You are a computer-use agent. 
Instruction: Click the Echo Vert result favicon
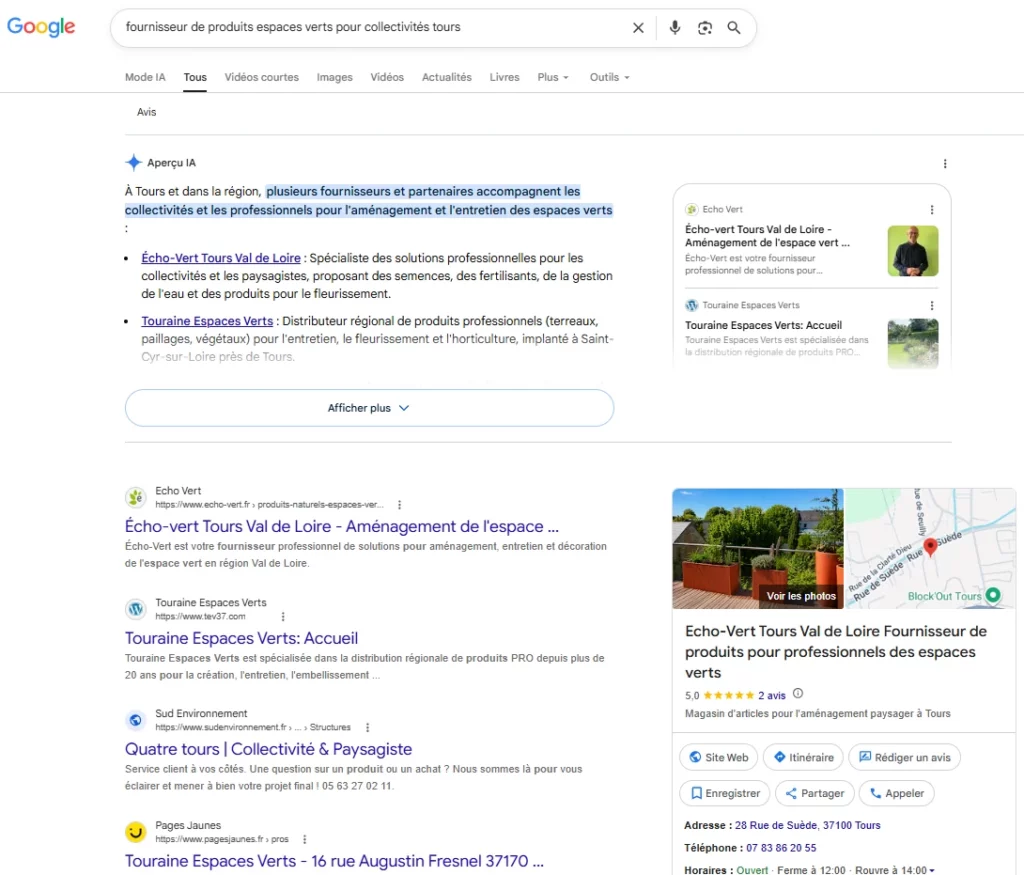click(135, 498)
